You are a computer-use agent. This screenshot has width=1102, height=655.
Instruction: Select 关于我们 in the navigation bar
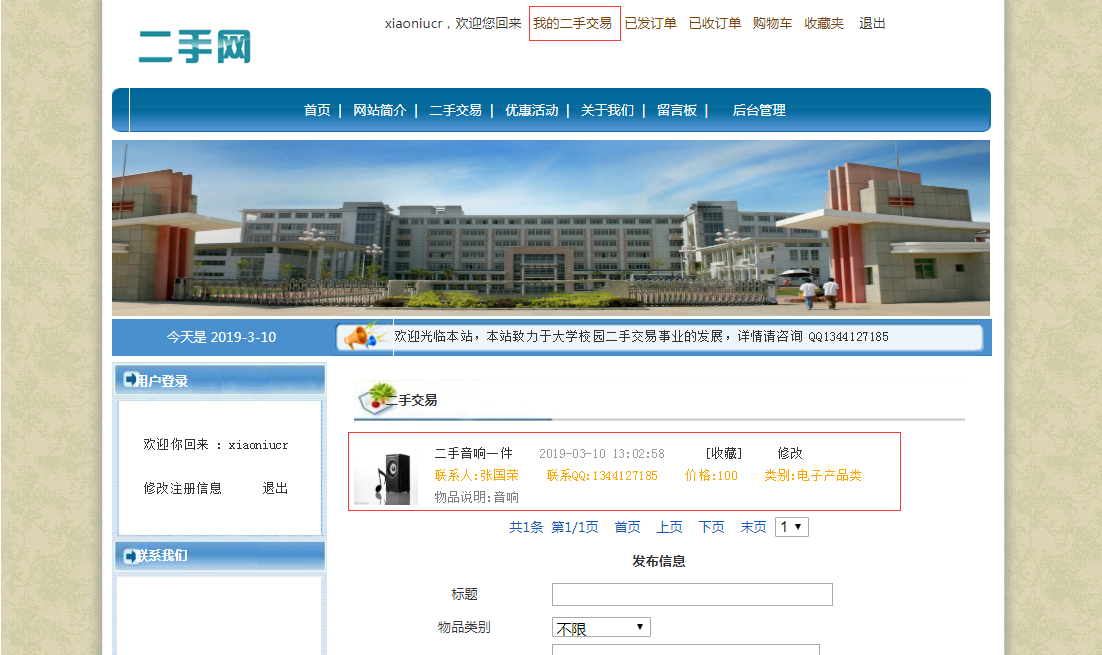click(x=607, y=110)
